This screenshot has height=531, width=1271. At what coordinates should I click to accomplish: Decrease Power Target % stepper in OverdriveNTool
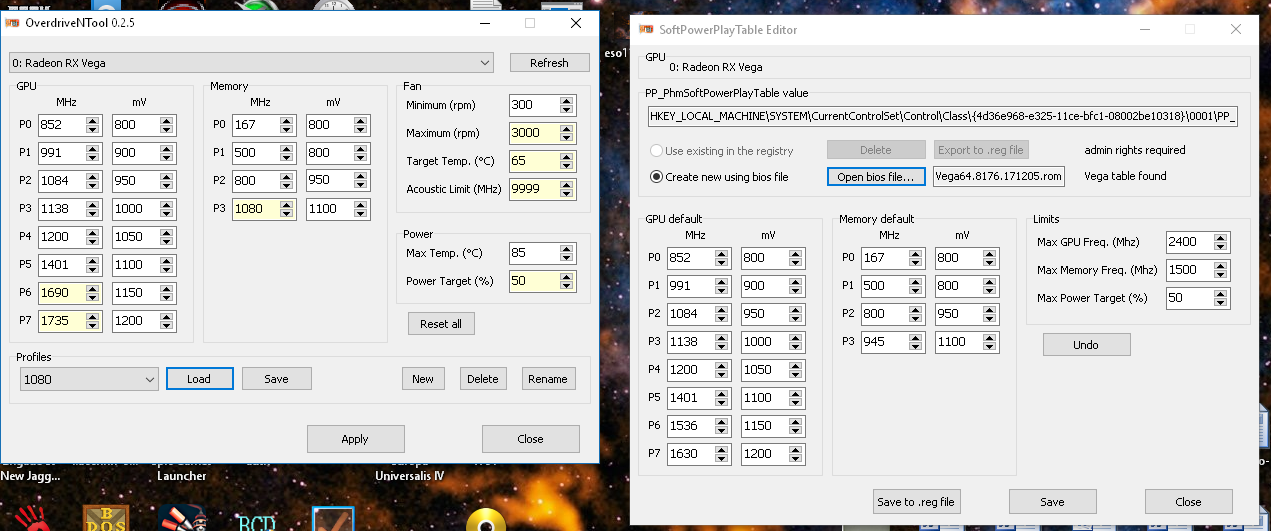coord(567,287)
